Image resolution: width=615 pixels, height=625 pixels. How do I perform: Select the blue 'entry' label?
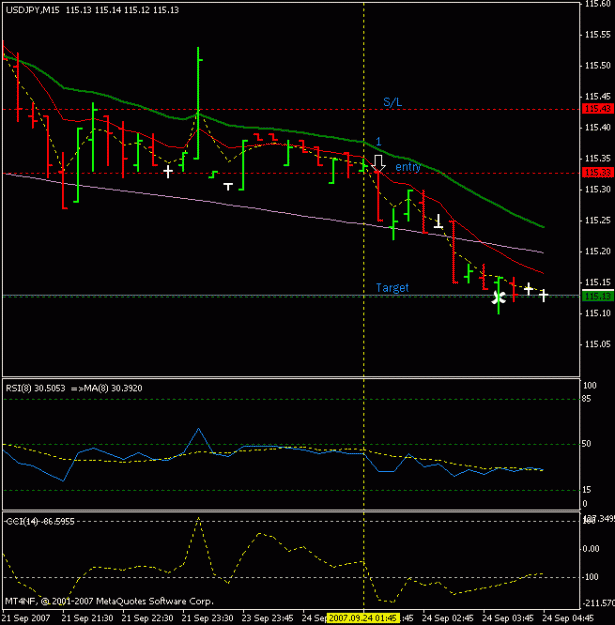click(408, 167)
